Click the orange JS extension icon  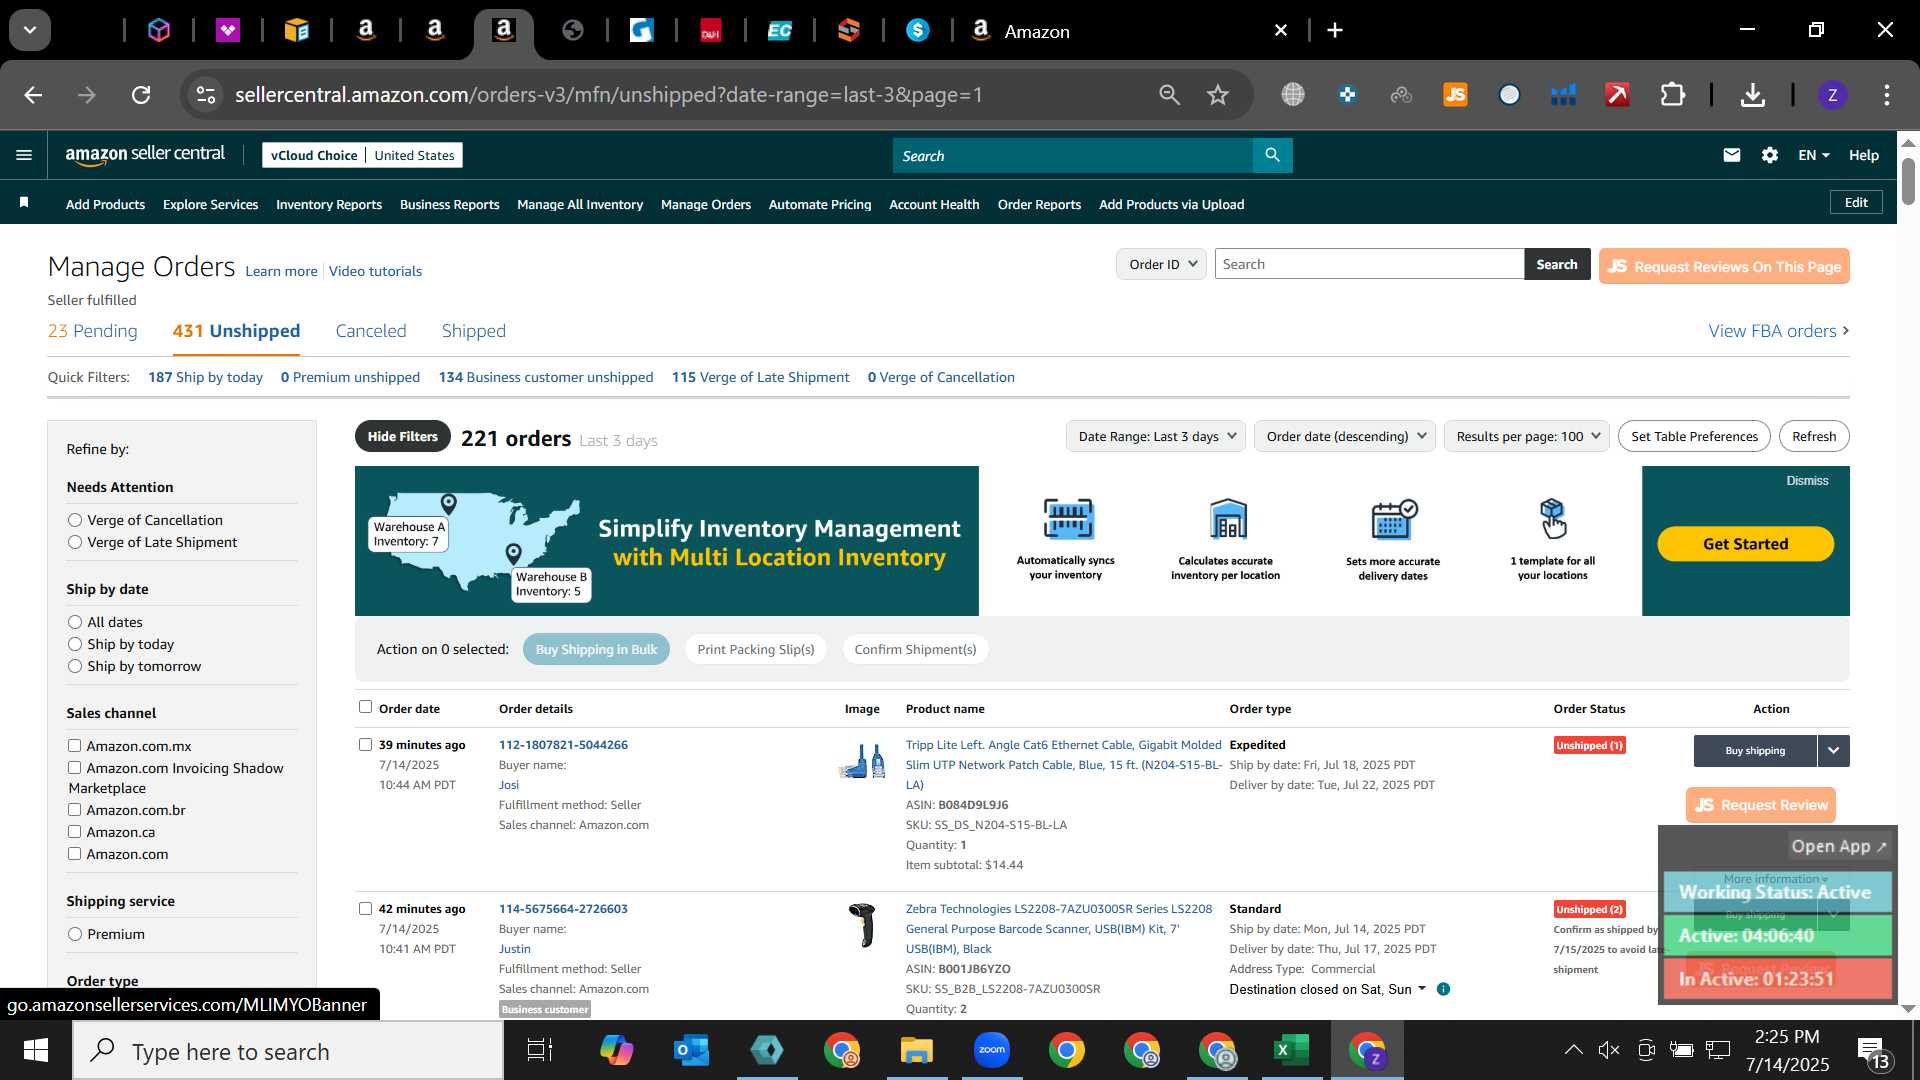pyautogui.click(x=1455, y=95)
